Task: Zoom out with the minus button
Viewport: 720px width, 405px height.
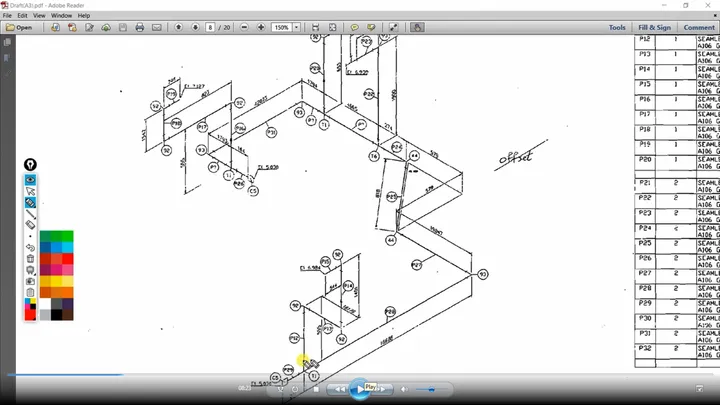Action: pos(244,28)
